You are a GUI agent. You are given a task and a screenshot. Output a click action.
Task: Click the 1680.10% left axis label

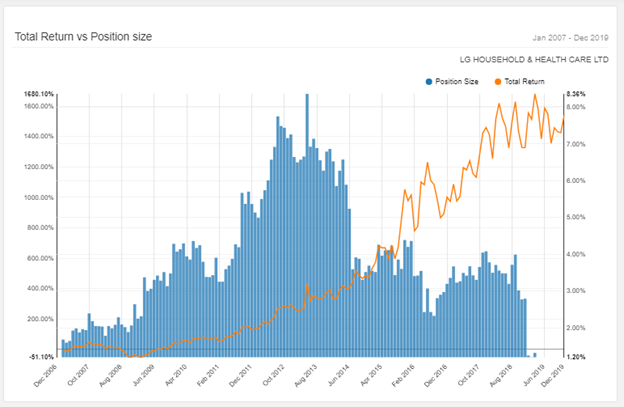(39, 94)
